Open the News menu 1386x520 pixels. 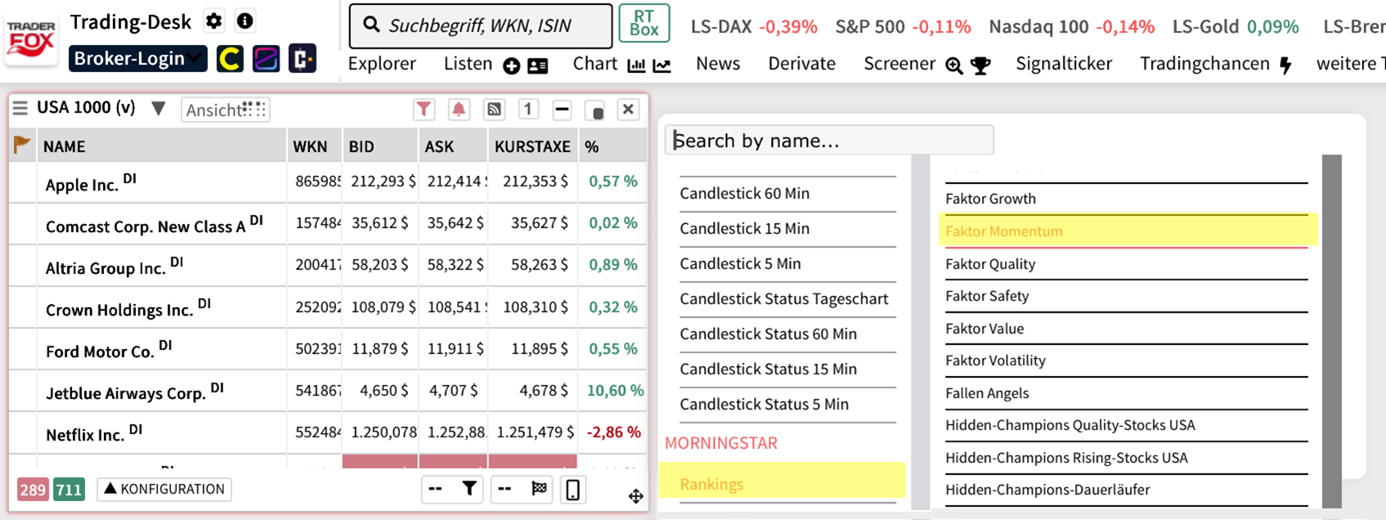tap(718, 64)
